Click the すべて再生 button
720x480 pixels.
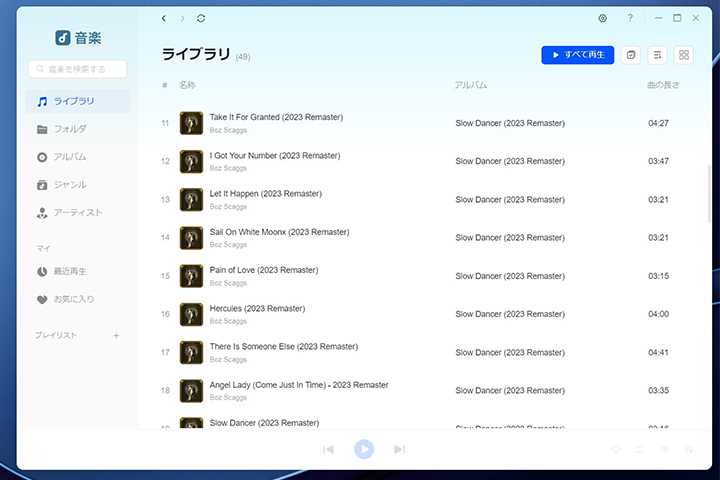tap(577, 55)
